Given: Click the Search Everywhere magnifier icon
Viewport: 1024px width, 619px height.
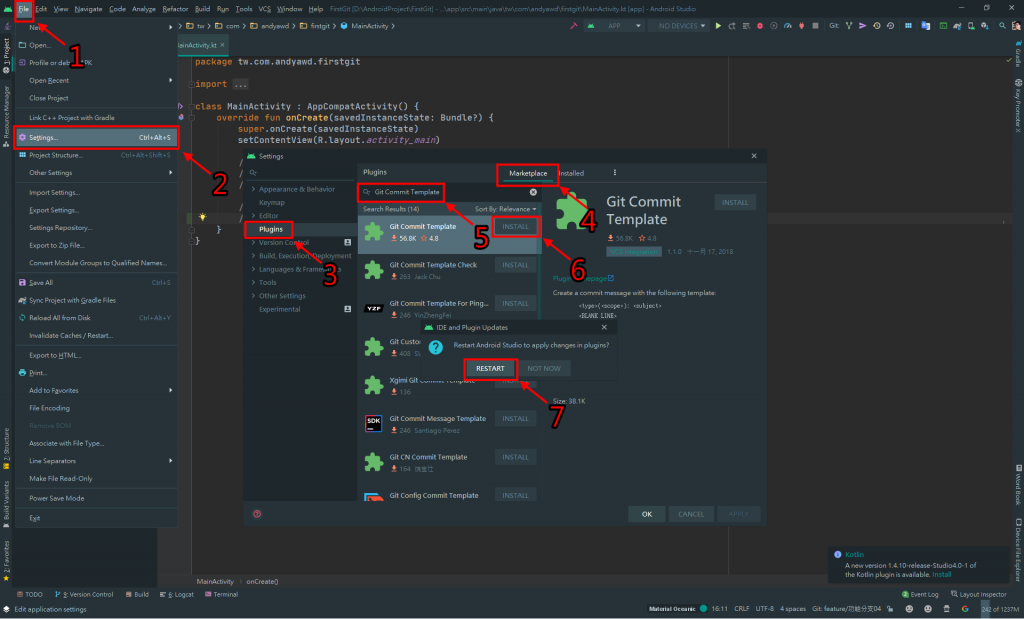Looking at the screenshot, I should (x=1002, y=26).
